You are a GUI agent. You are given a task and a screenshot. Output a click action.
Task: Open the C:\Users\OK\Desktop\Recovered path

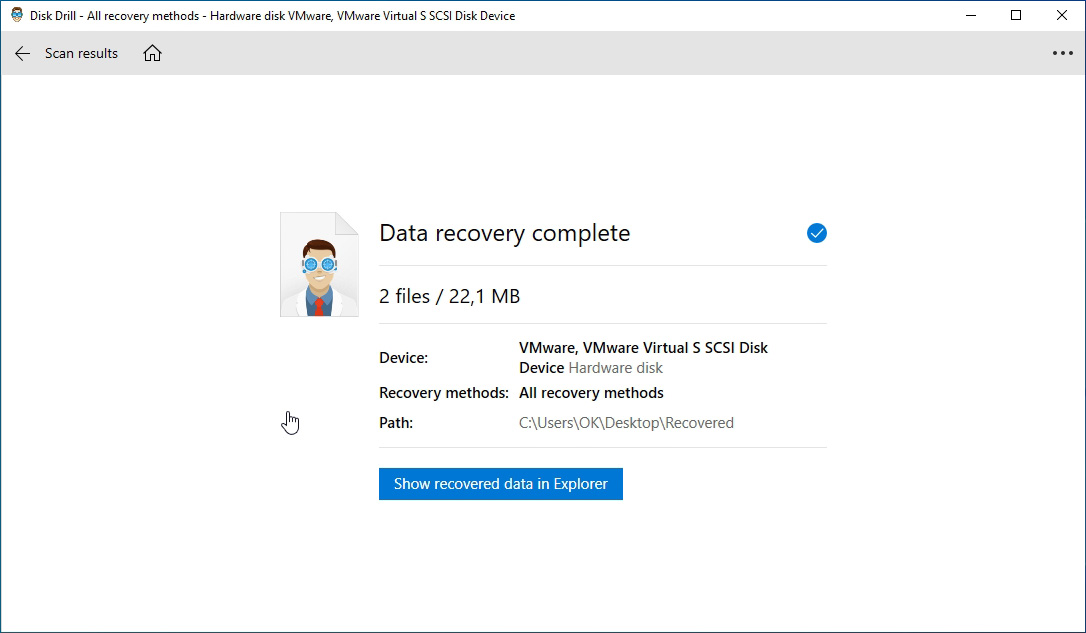(626, 422)
